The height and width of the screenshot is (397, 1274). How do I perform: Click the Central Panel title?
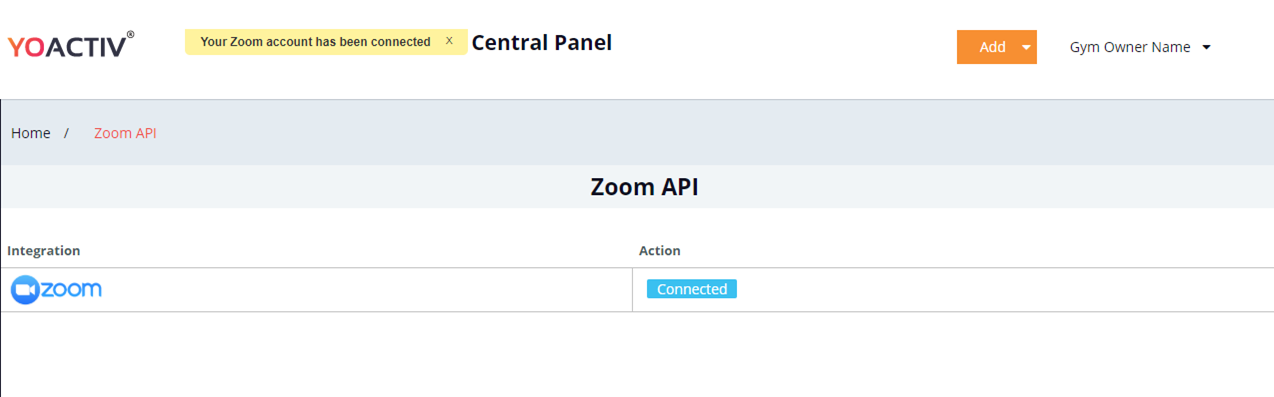coord(542,42)
